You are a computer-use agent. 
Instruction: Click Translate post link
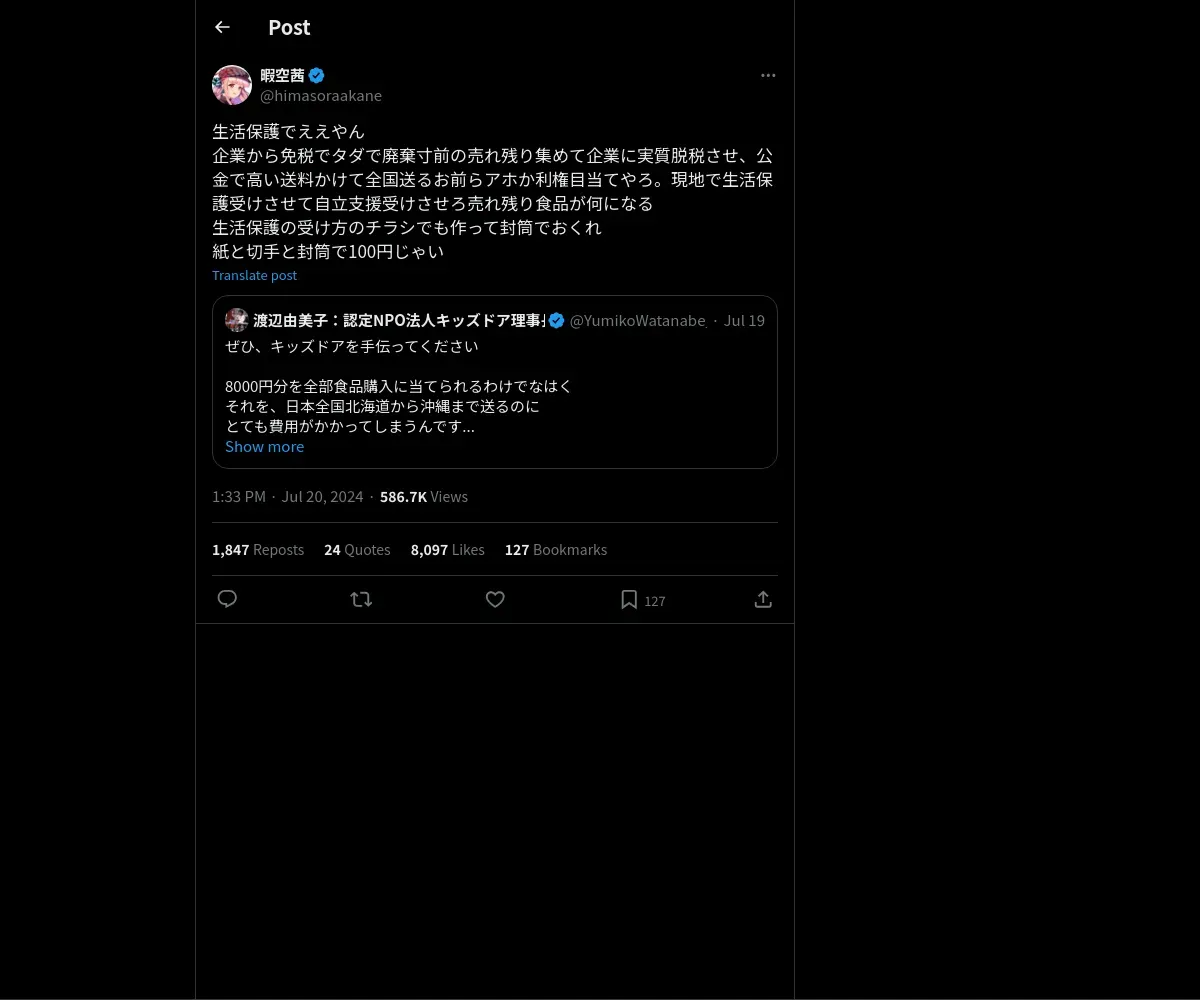click(x=254, y=275)
